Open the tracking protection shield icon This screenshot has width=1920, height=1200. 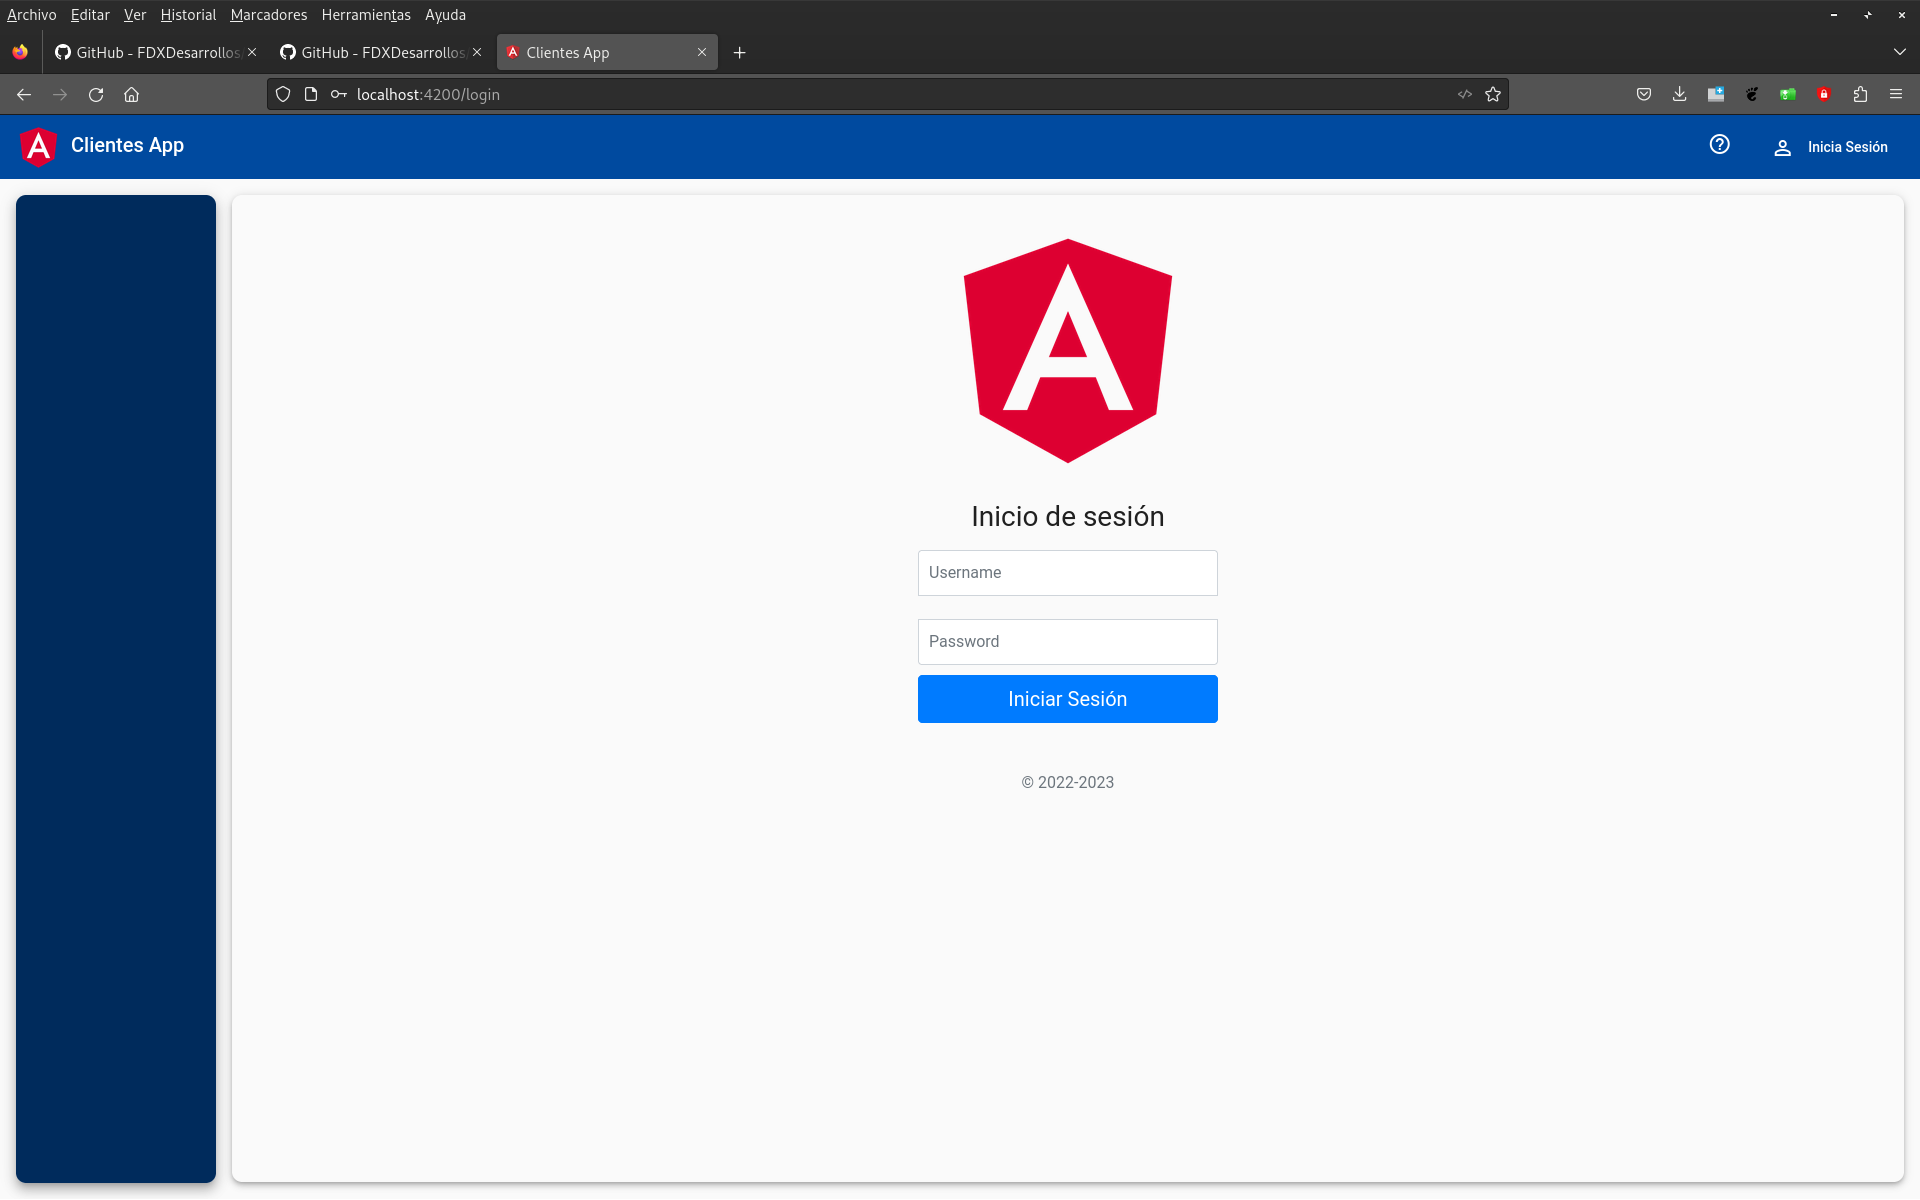tap(283, 94)
